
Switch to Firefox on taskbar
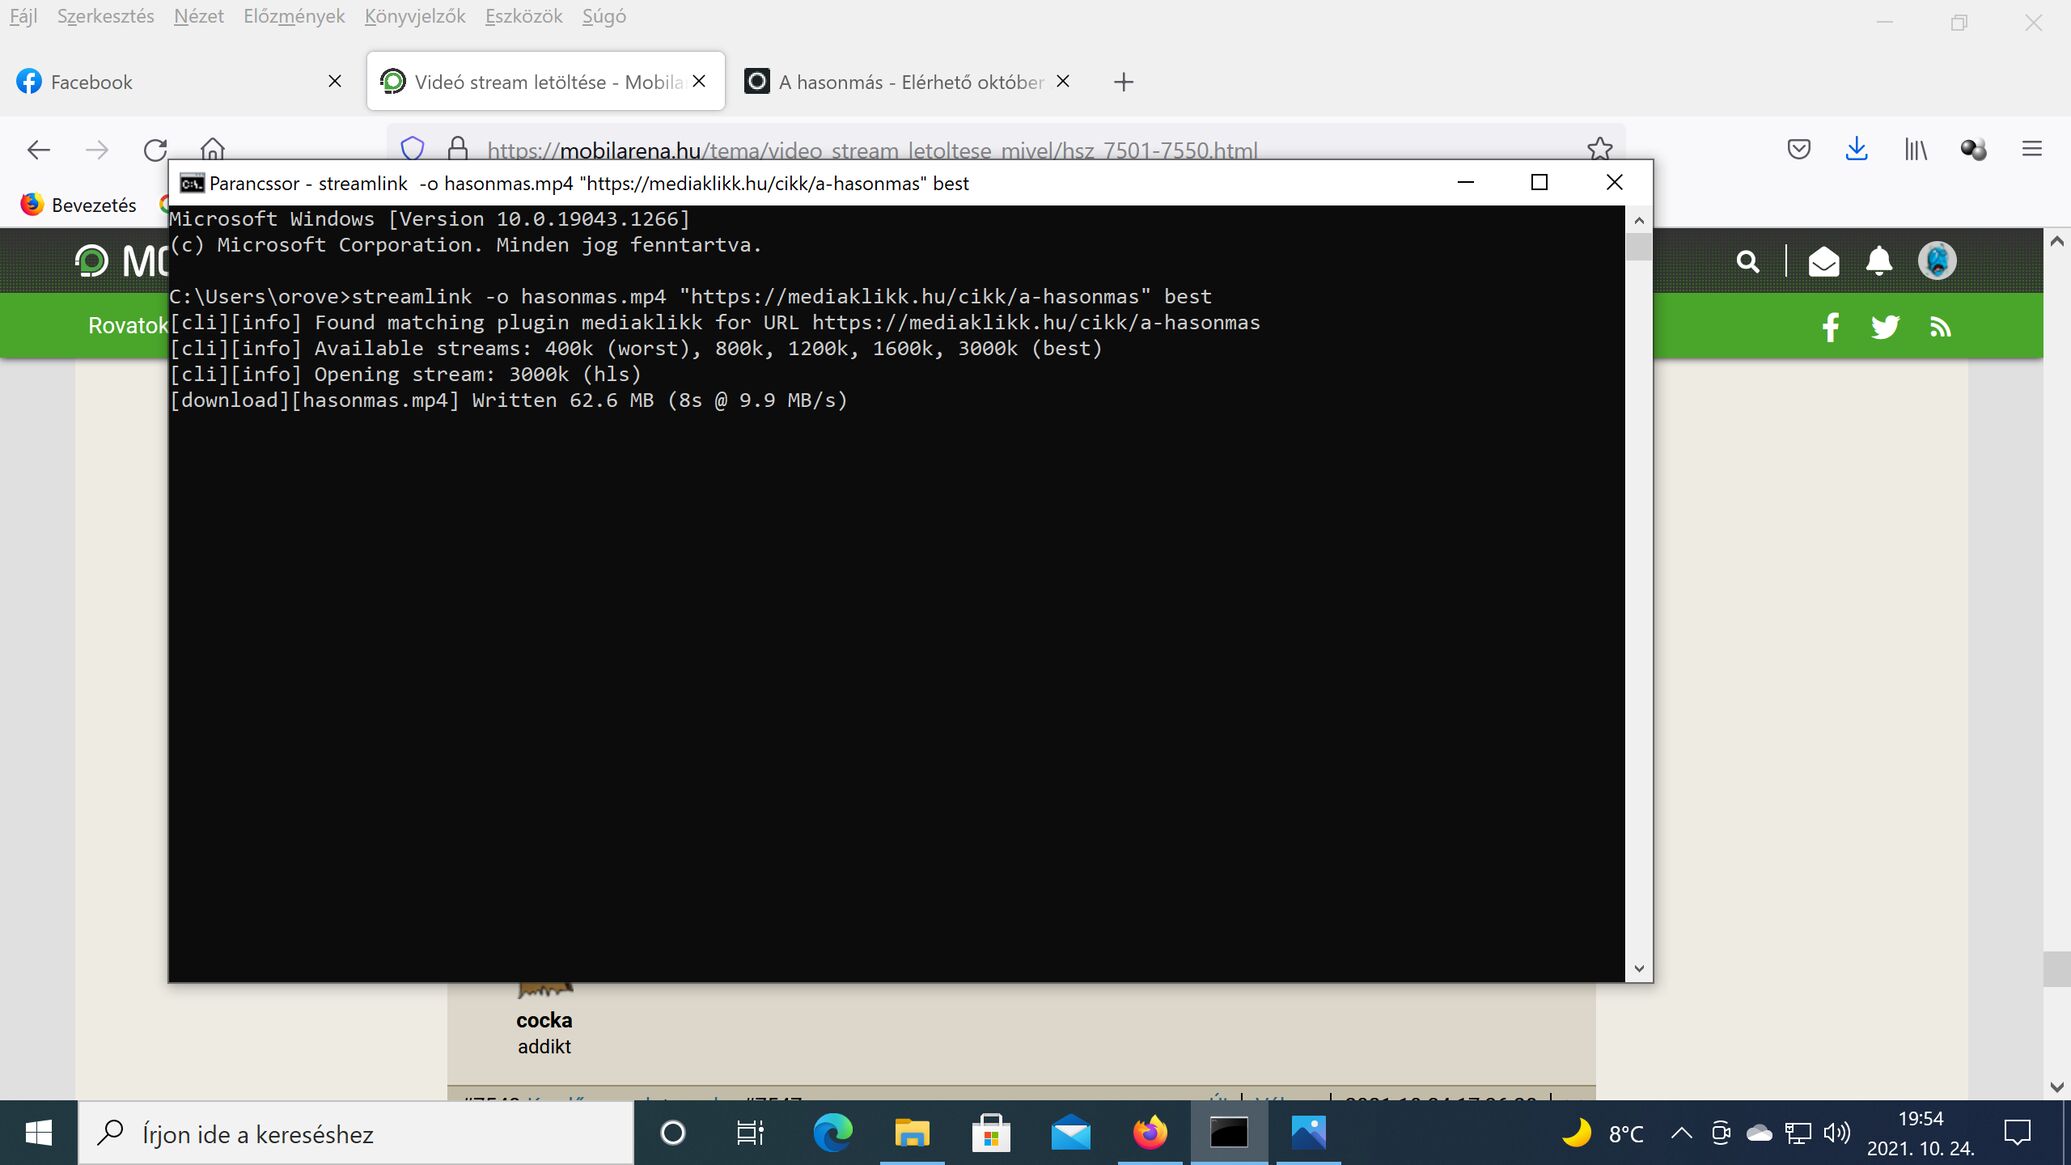point(1150,1133)
